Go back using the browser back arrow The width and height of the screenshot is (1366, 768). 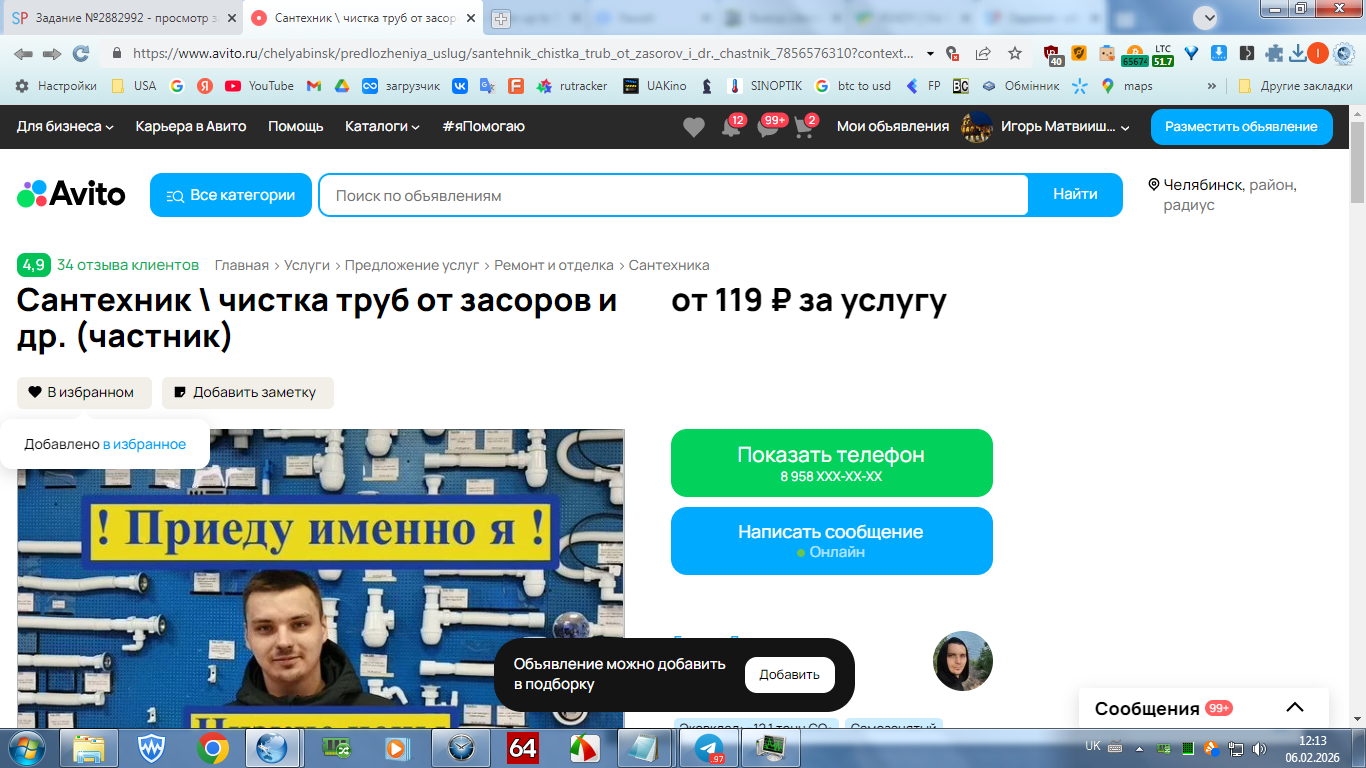[23, 54]
